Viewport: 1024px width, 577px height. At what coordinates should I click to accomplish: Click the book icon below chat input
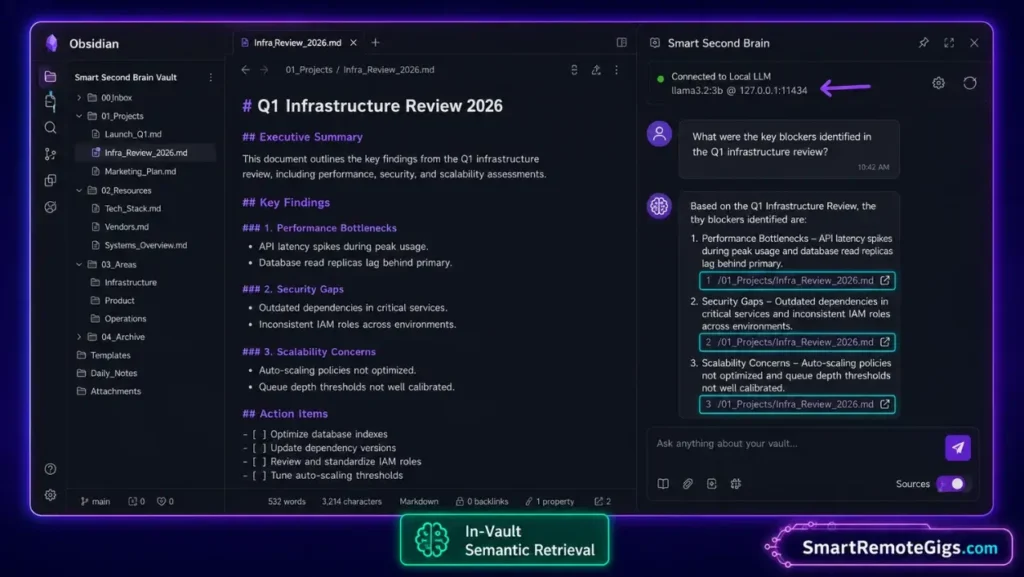pyautogui.click(x=663, y=484)
